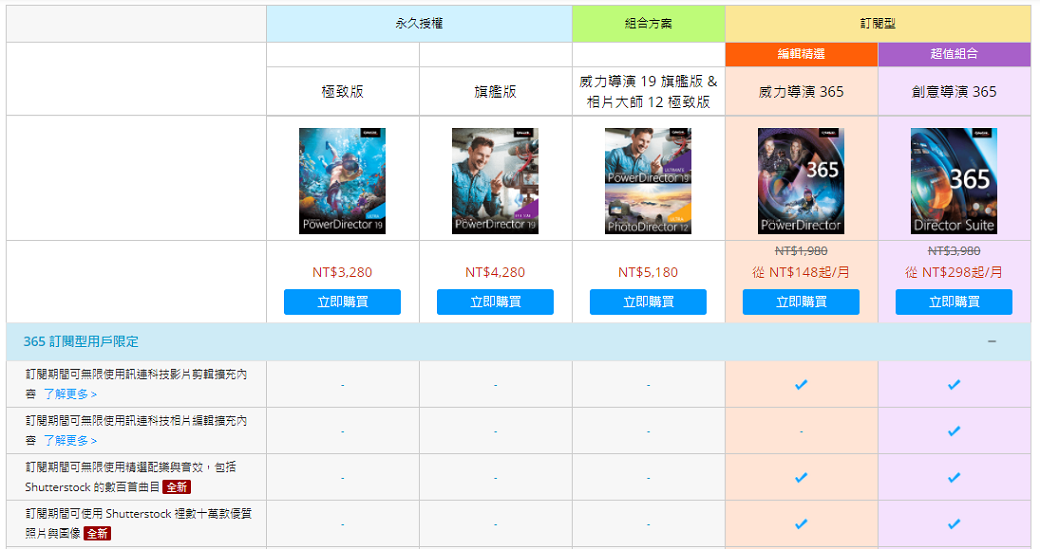Open PowerDirector 365 box image

pos(801,181)
